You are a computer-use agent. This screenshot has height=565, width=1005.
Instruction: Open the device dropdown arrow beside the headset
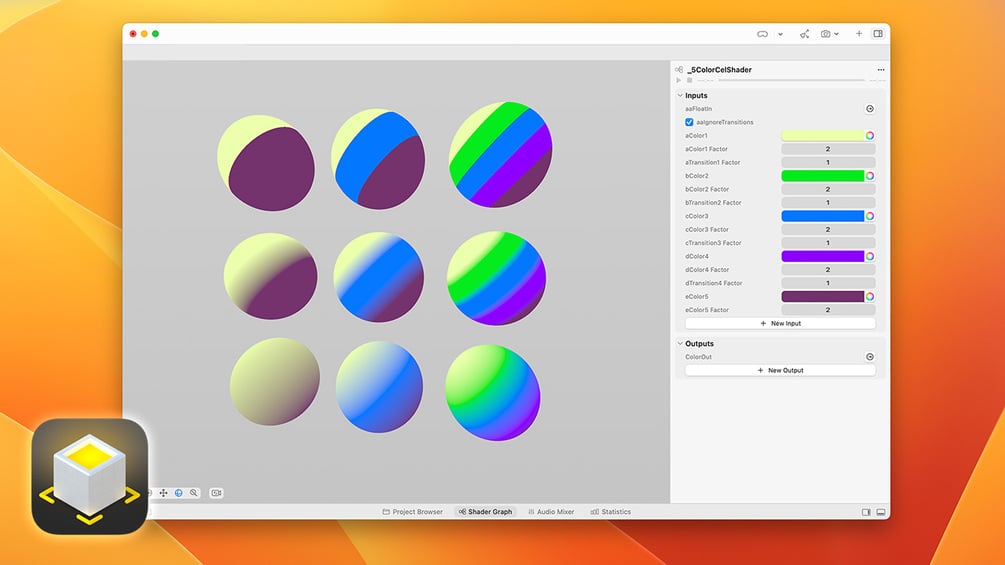(x=780, y=35)
